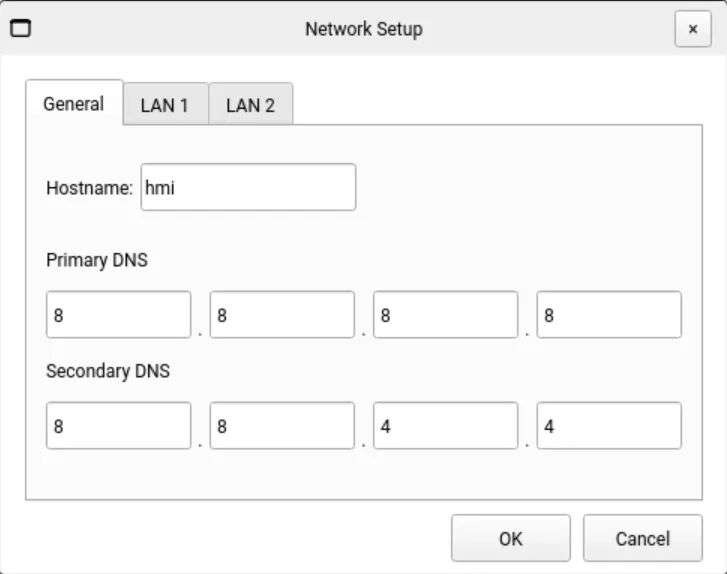Click the last octet of Secondary DNS
Viewport: 727px width, 574px height.
[609, 426]
